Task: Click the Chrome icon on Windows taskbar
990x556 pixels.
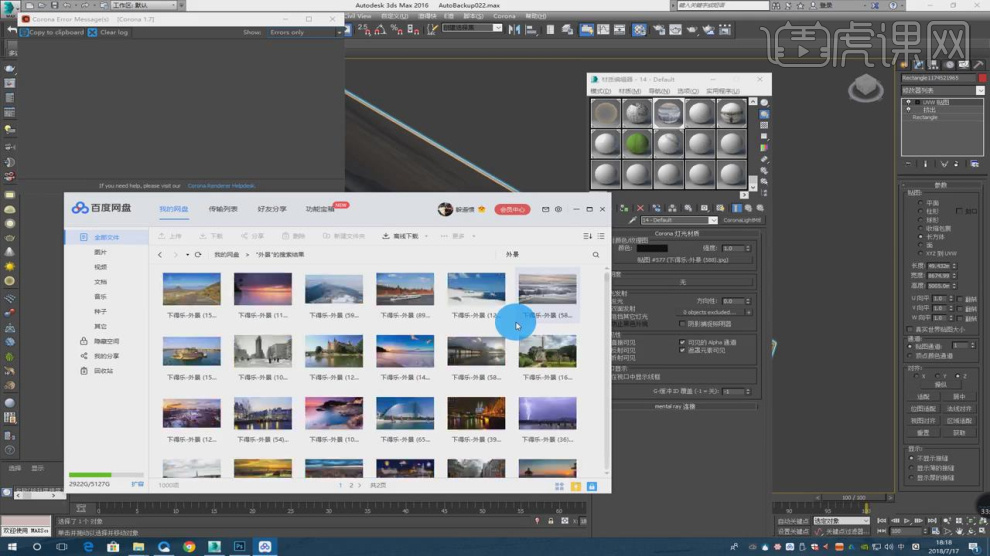Action: click(x=189, y=547)
